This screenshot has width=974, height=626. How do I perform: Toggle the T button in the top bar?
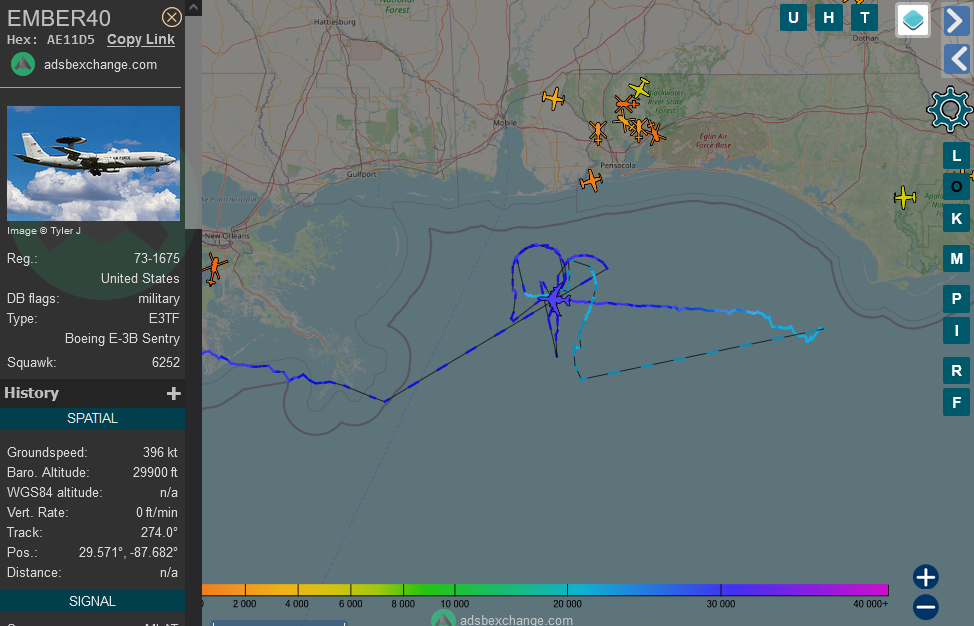tap(864, 17)
